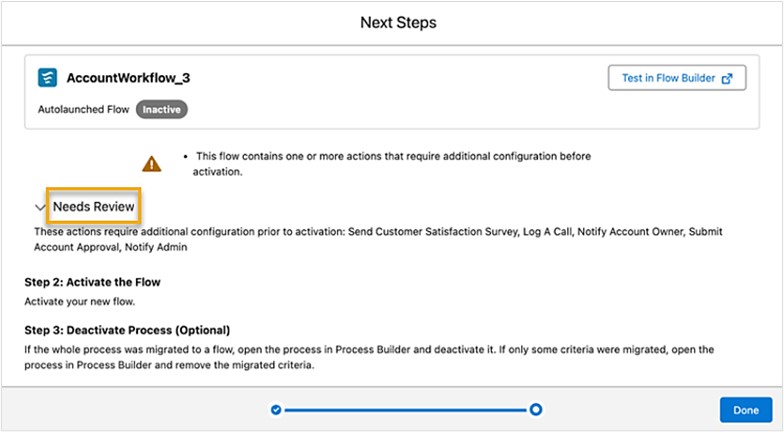Click the additional configuration warning message
This screenshot has height=432, width=784.
click(393, 163)
